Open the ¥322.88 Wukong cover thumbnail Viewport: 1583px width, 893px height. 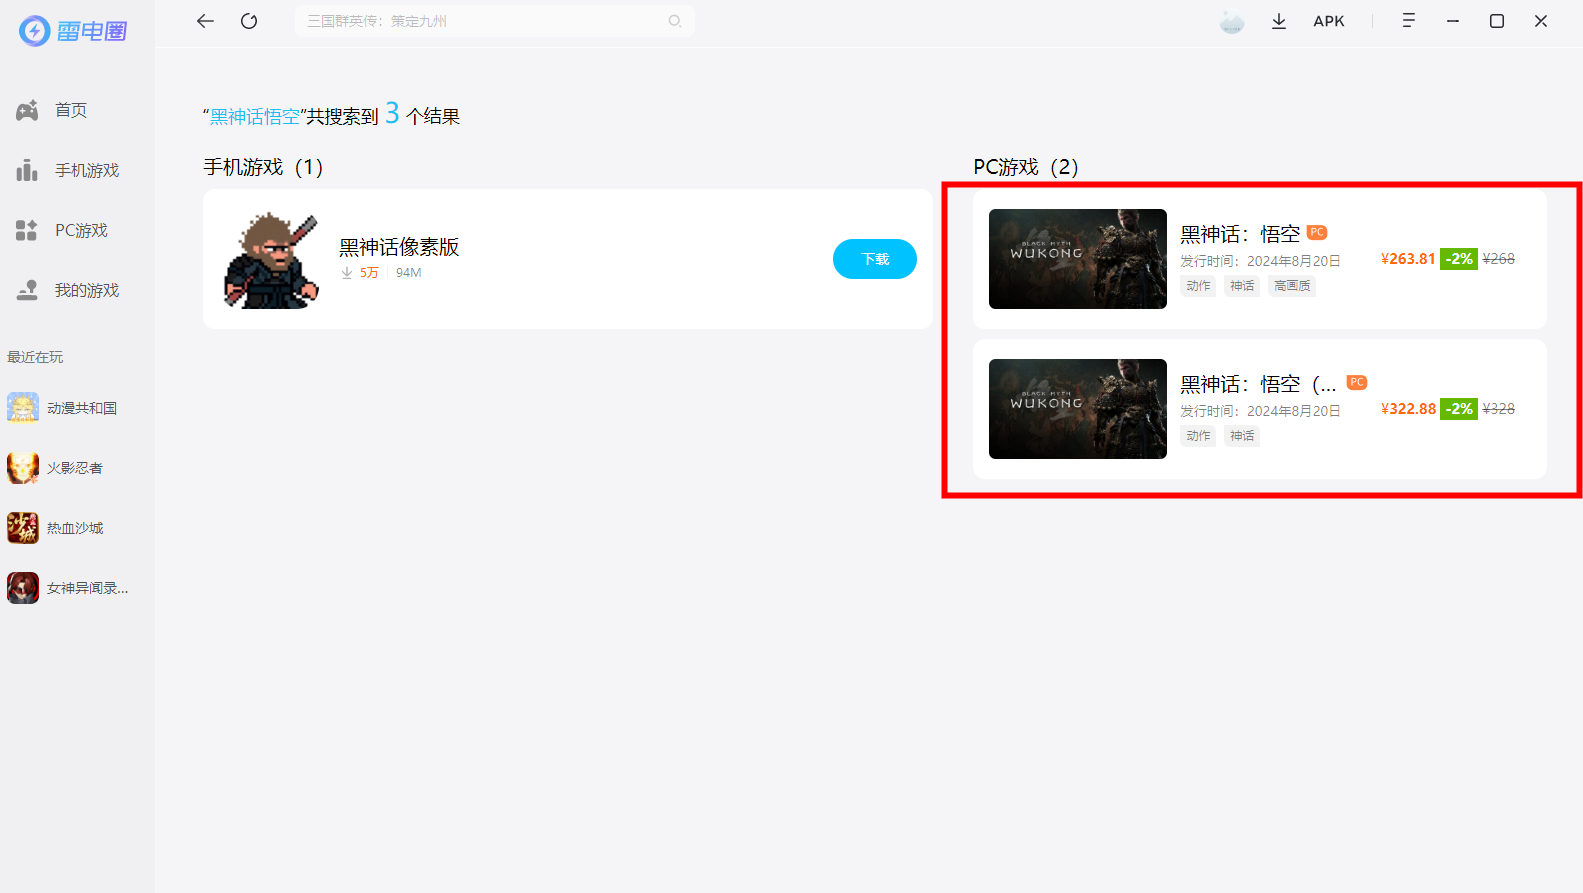(1078, 409)
